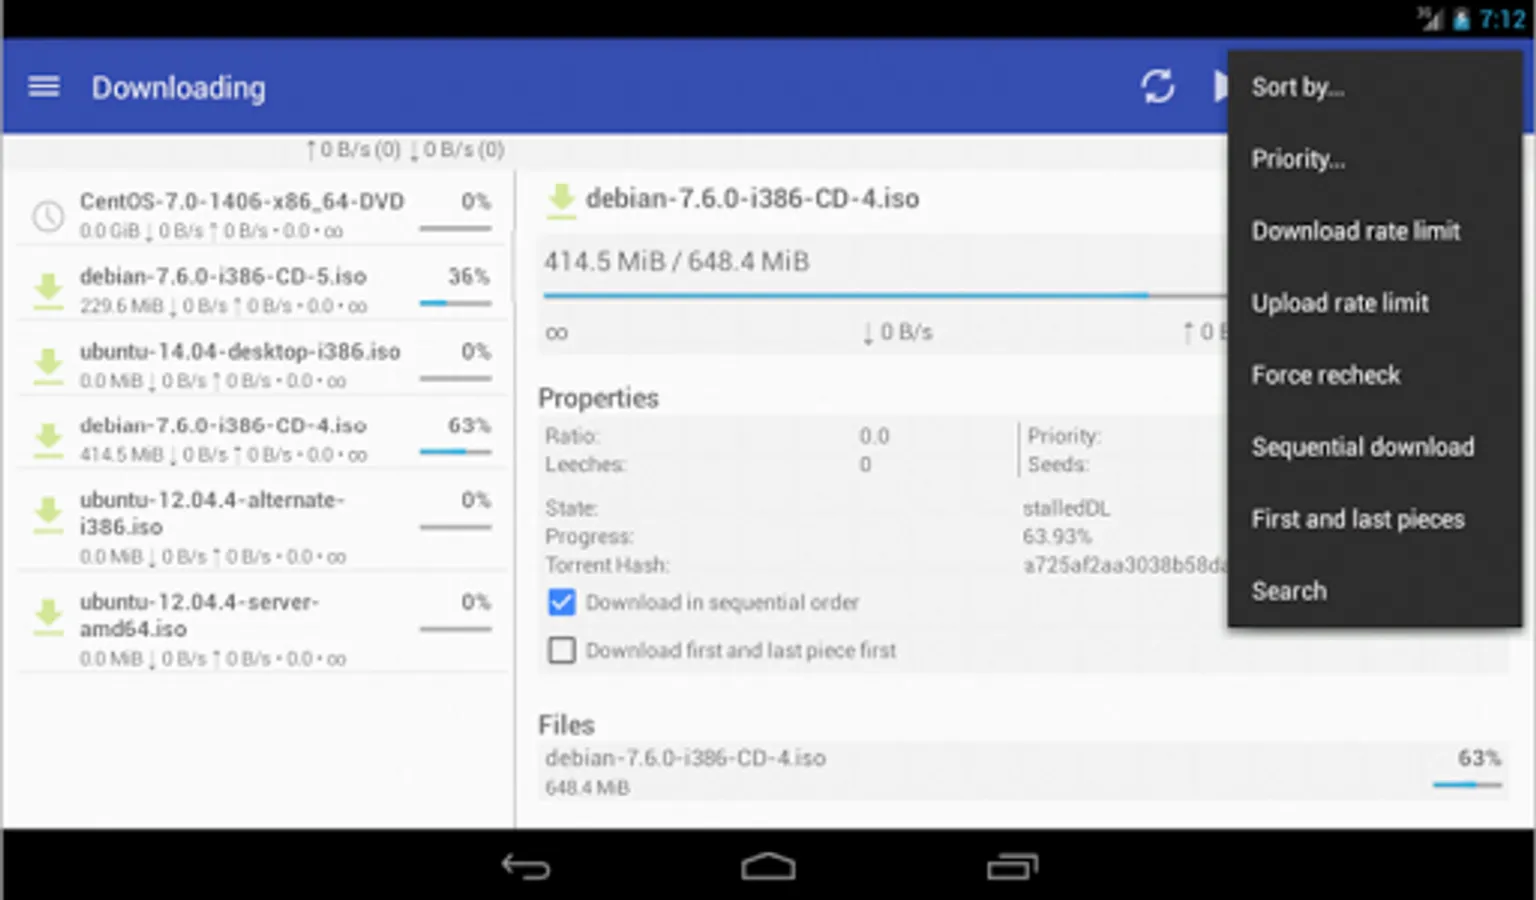The image size is (1536, 900).
Task: Select Sequential download from menu
Action: coord(1375,447)
